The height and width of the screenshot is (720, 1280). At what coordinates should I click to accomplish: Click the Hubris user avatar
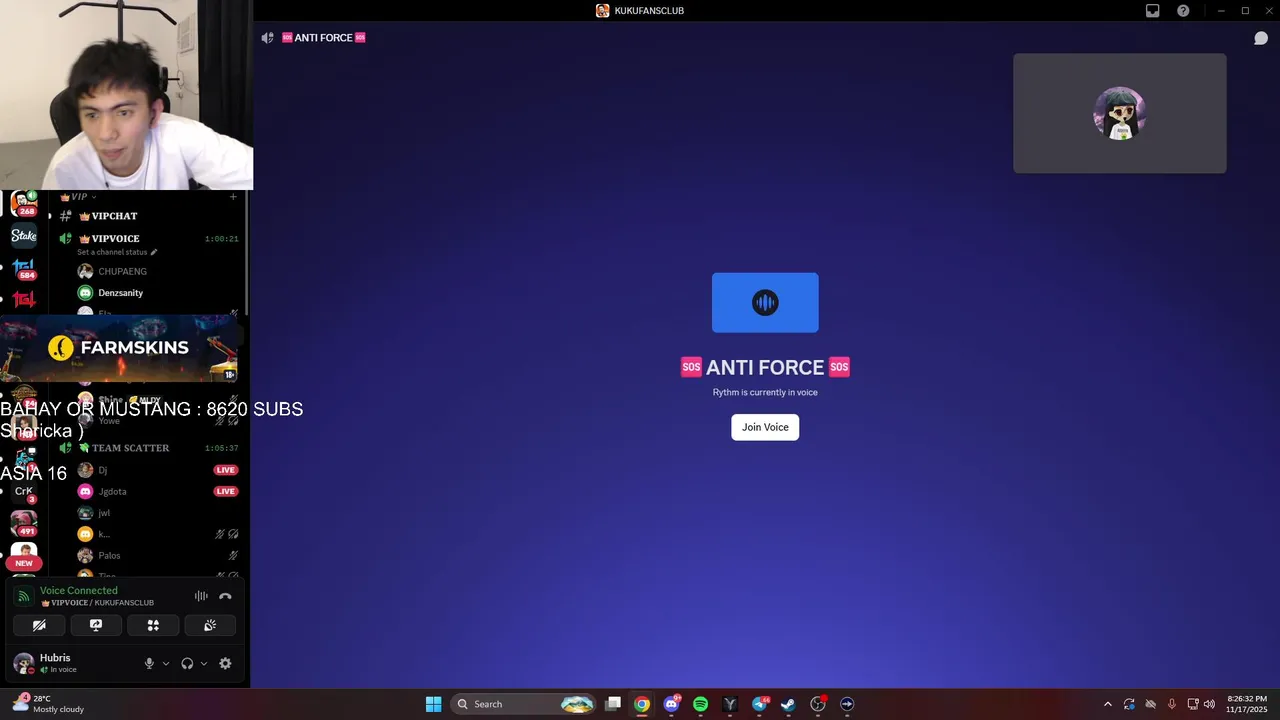[23, 663]
